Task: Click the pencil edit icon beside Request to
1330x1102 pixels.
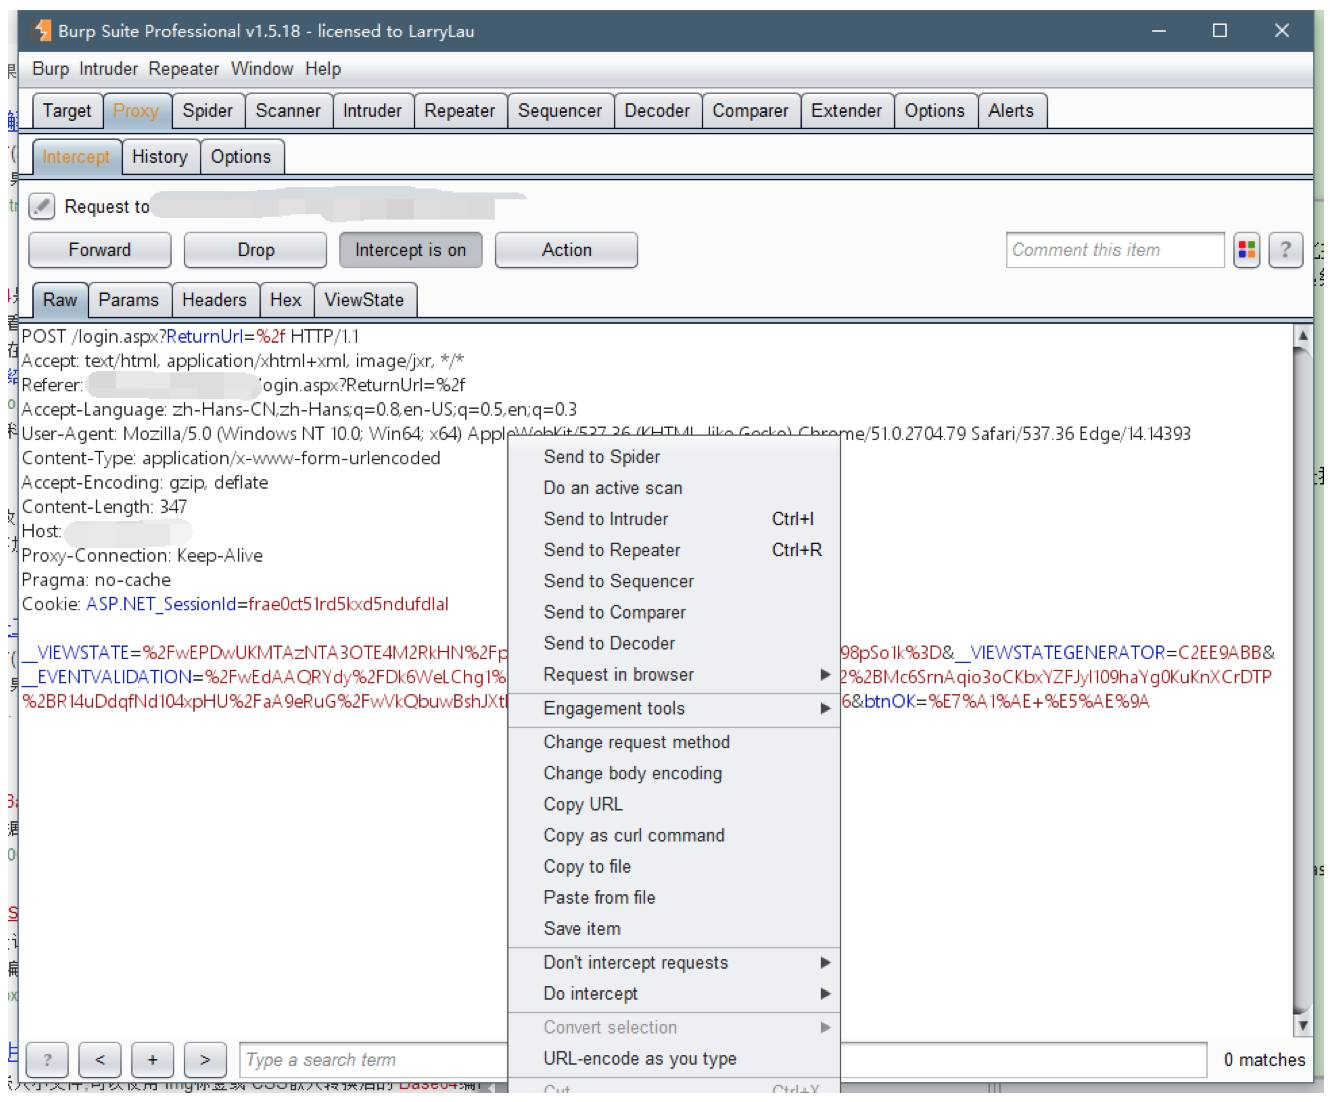Action: [x=41, y=206]
